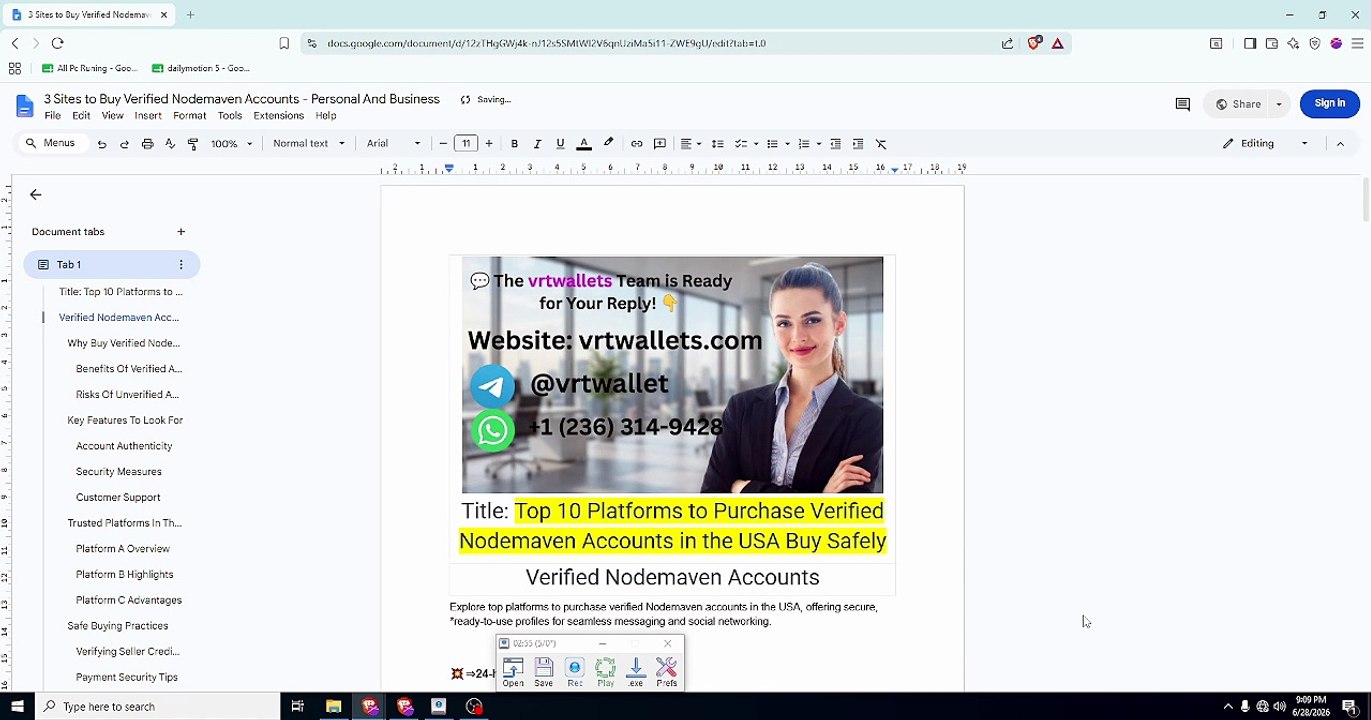
Task: Reload the page in the browser
Action: pos(57,43)
